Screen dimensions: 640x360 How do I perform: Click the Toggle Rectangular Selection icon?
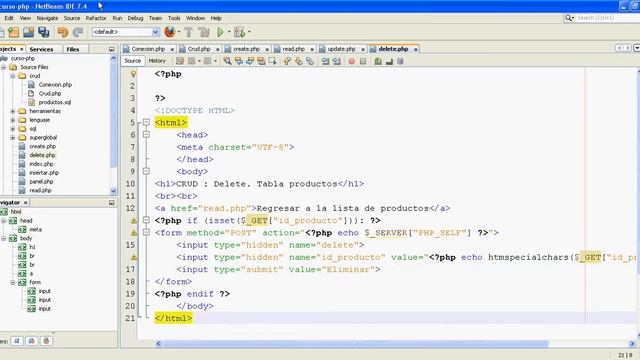point(272,61)
